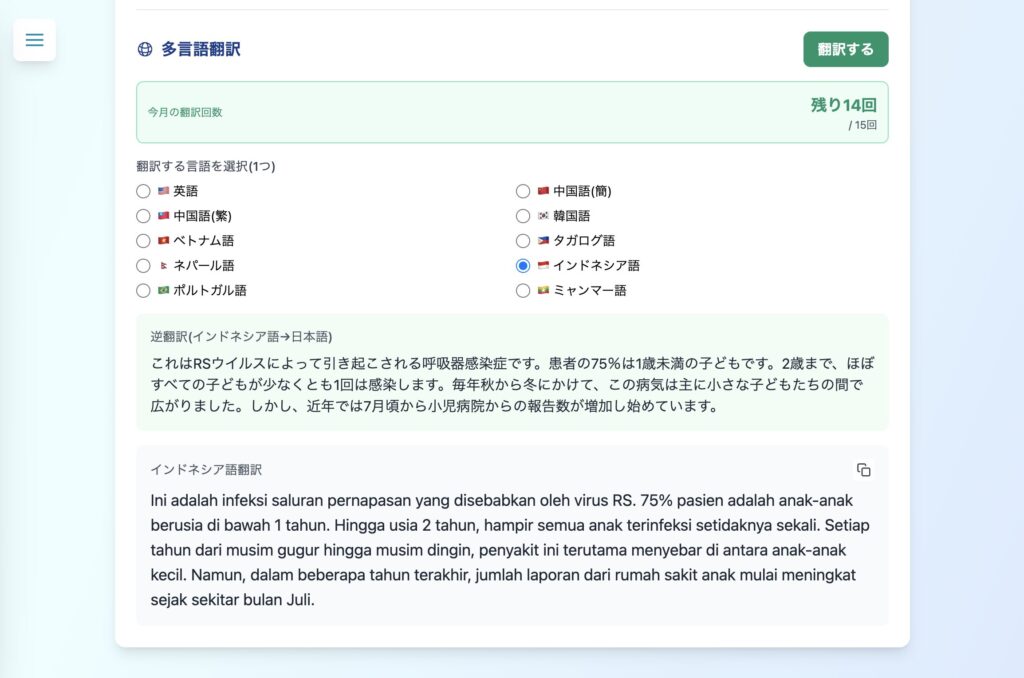Select ポルトガル語 language option
Viewport: 1024px width, 678px height.
pos(143,291)
